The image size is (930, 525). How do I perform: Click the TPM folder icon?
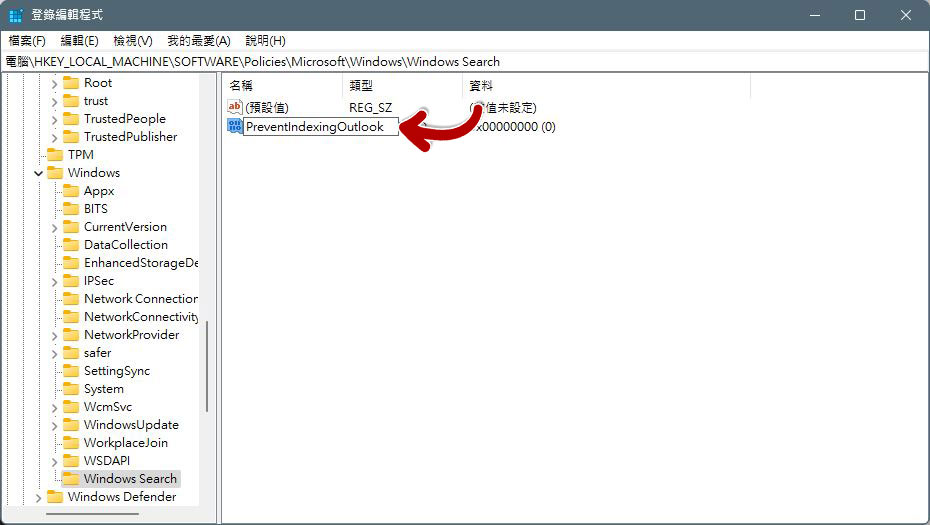click(55, 155)
